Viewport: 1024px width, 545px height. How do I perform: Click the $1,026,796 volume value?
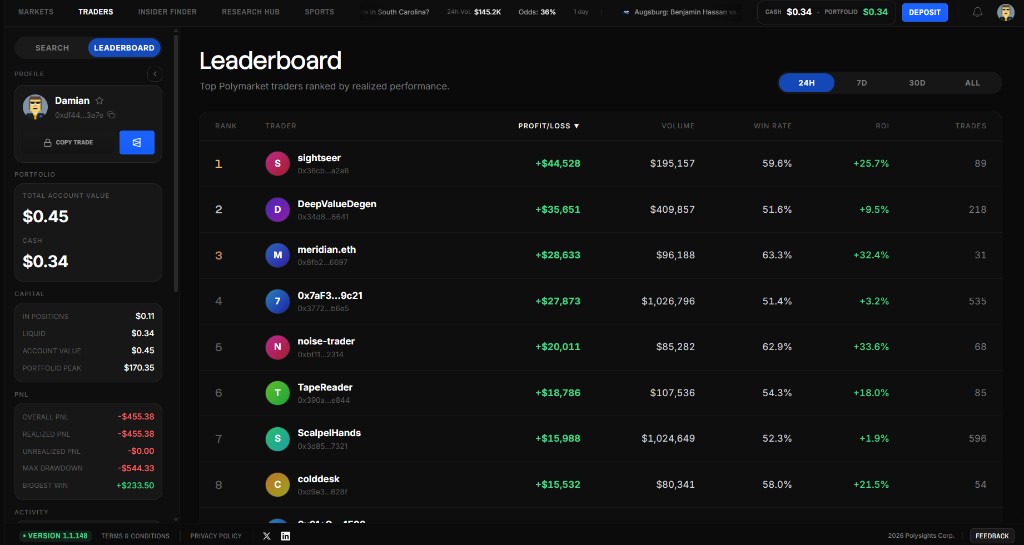coord(668,302)
